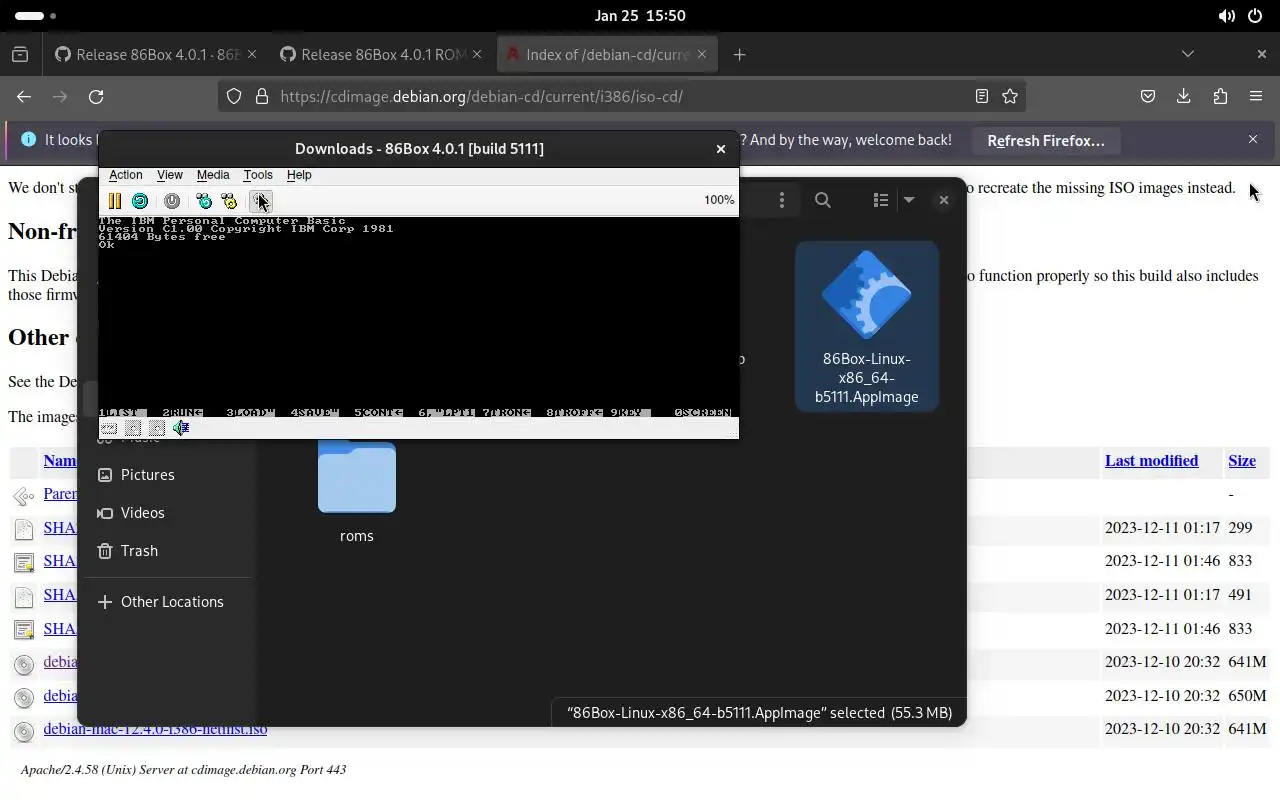Open Trash in Files sidebar

[x=139, y=551]
